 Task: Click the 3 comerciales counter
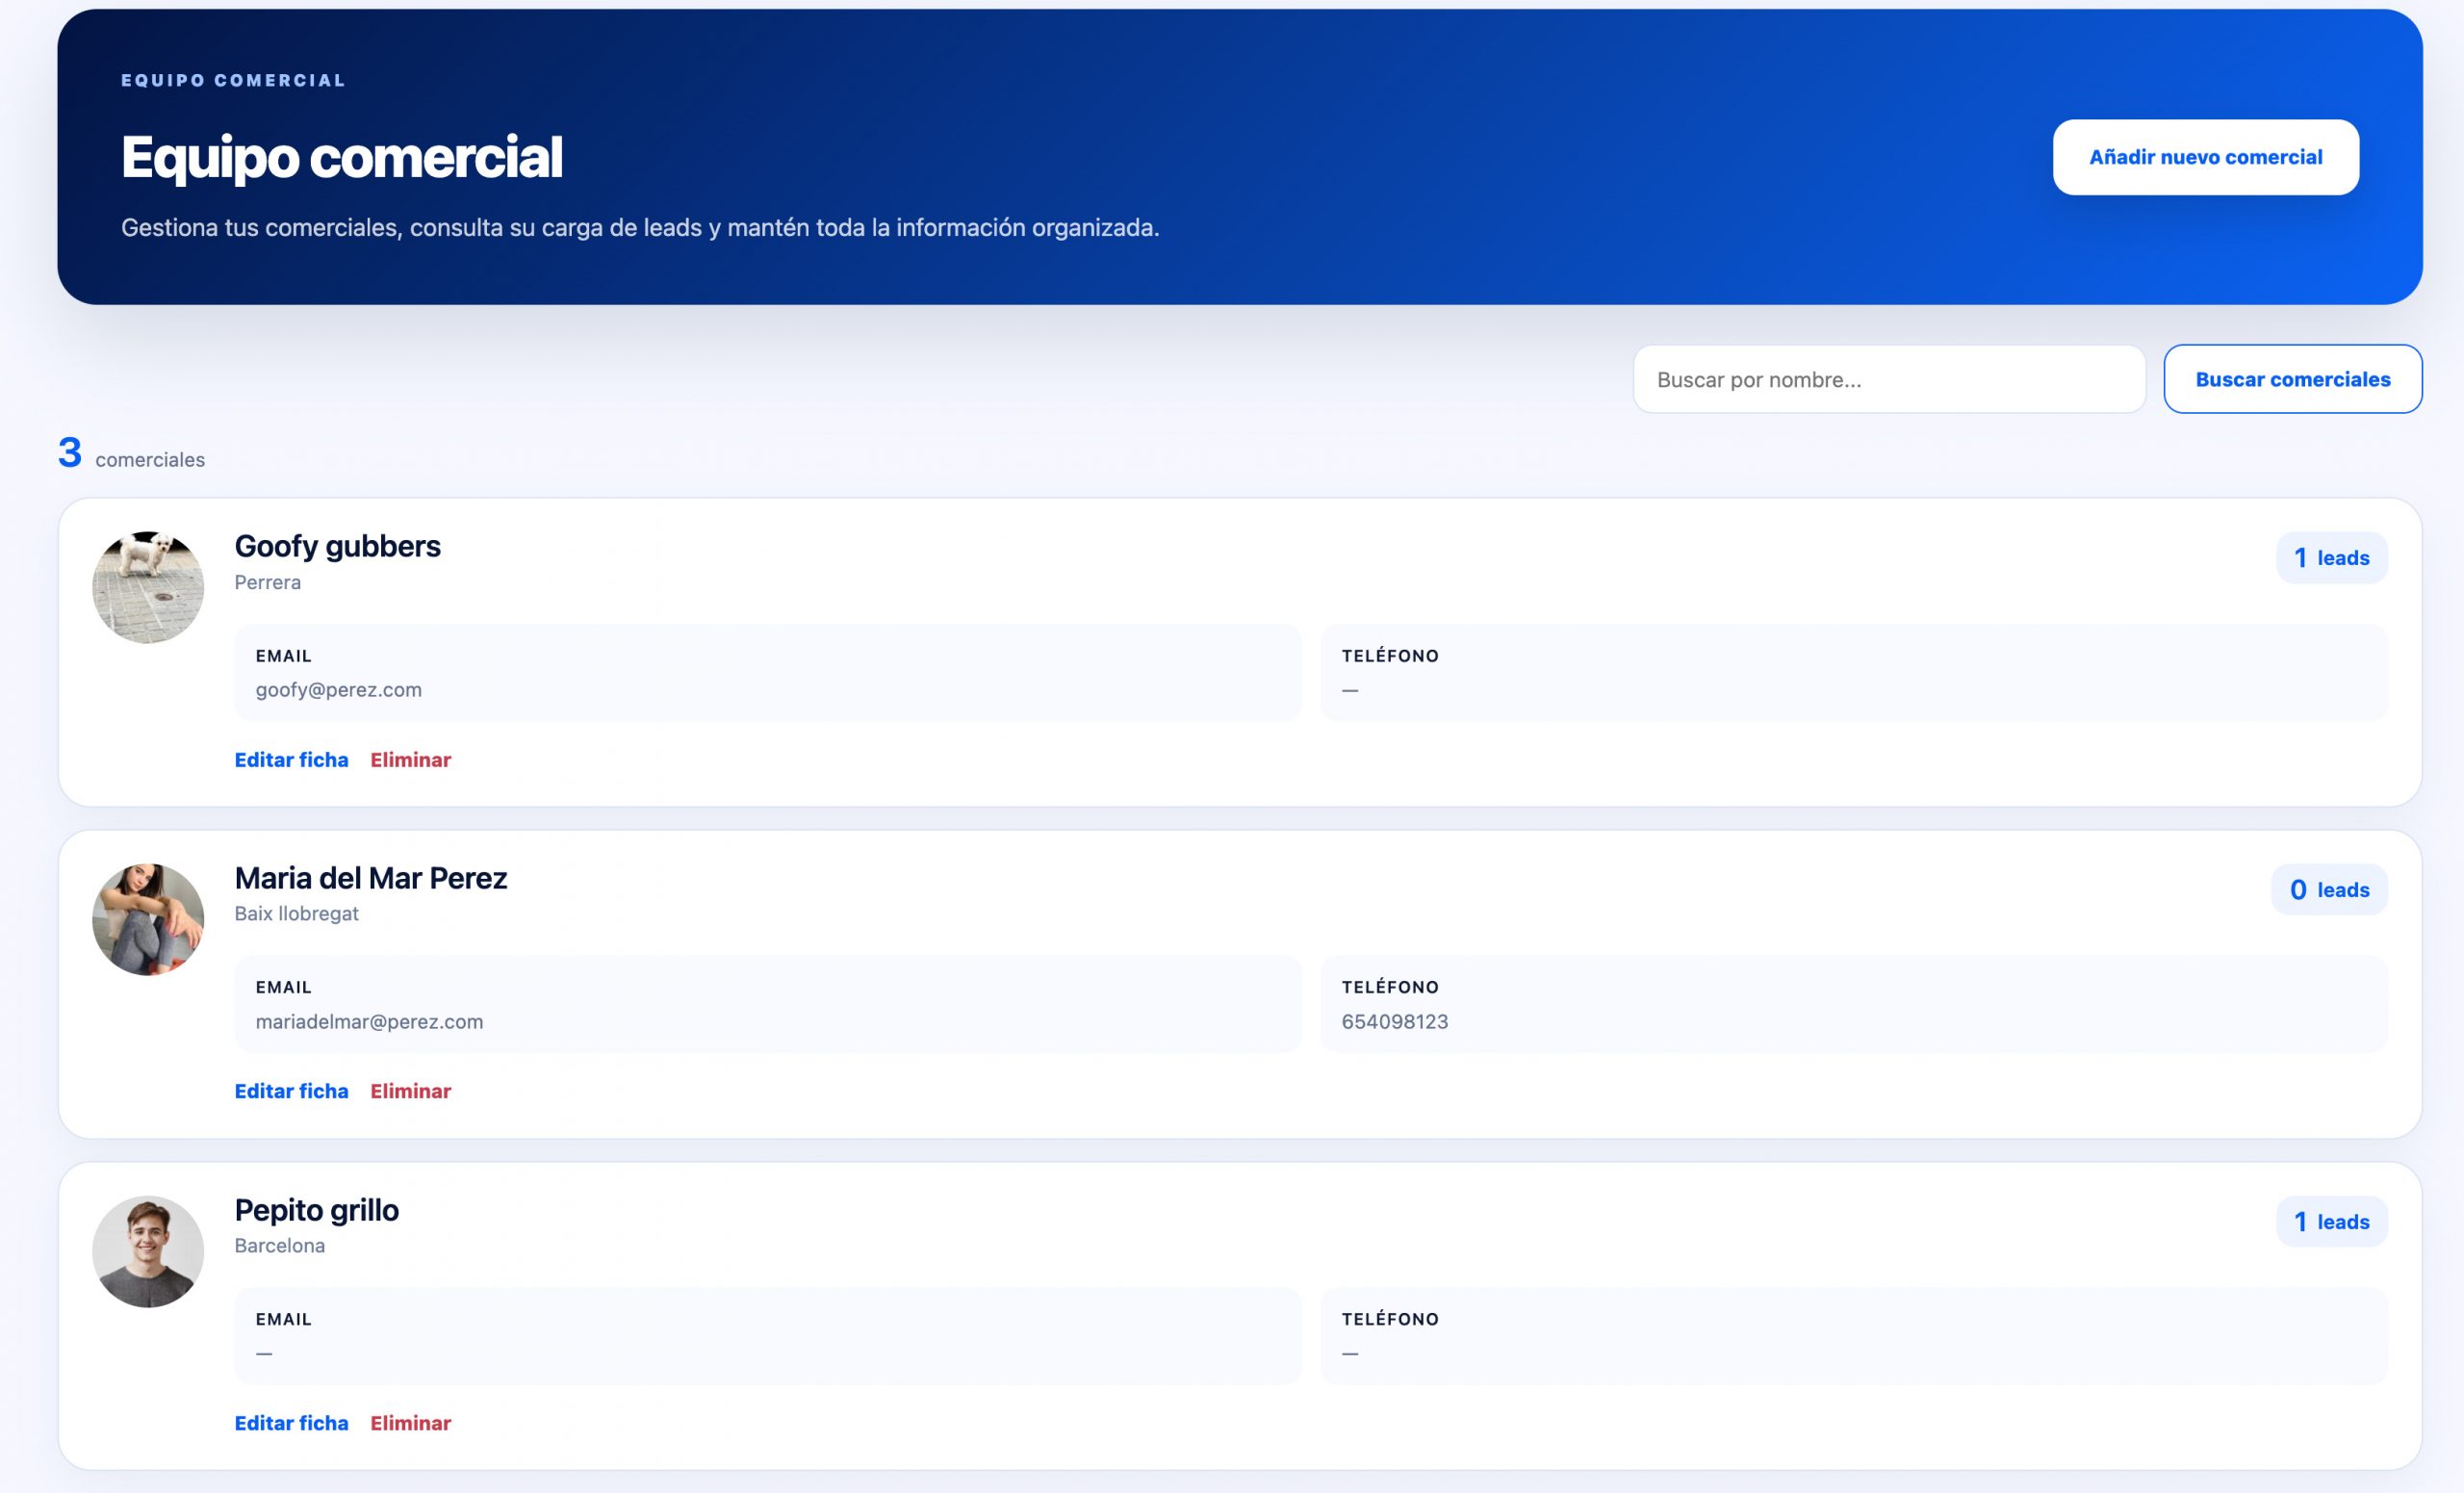[131, 454]
